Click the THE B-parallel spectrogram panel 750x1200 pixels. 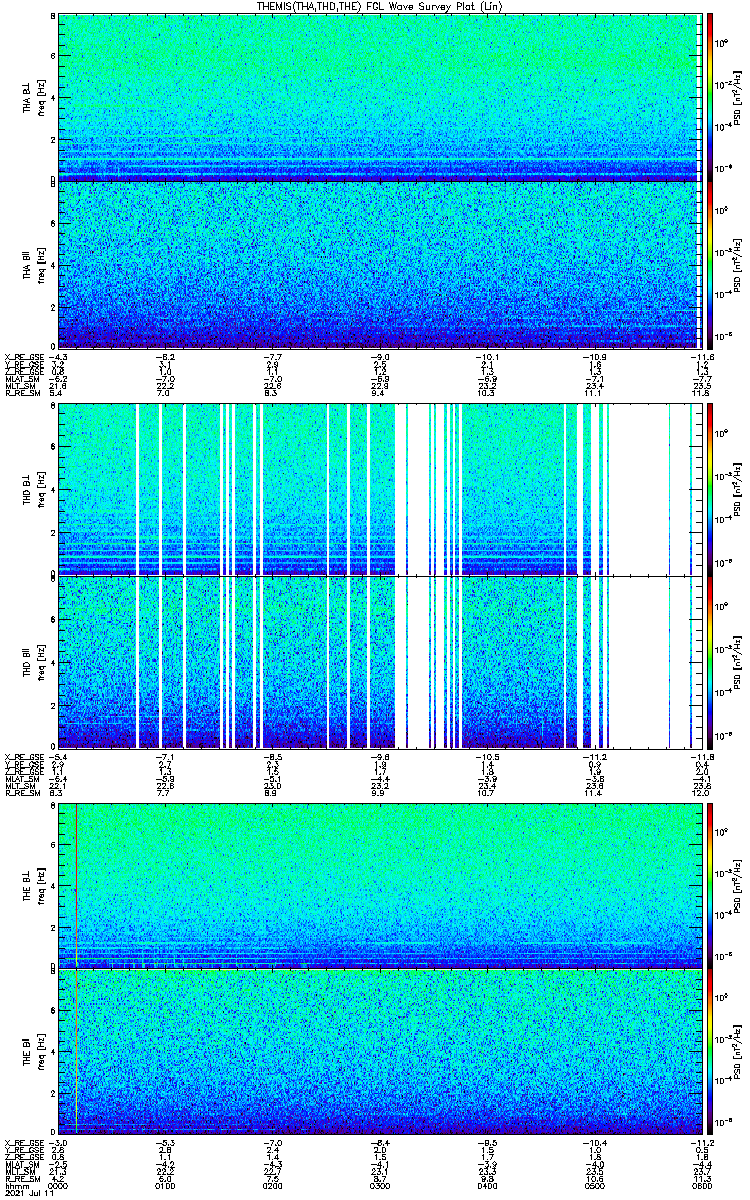click(380, 1053)
